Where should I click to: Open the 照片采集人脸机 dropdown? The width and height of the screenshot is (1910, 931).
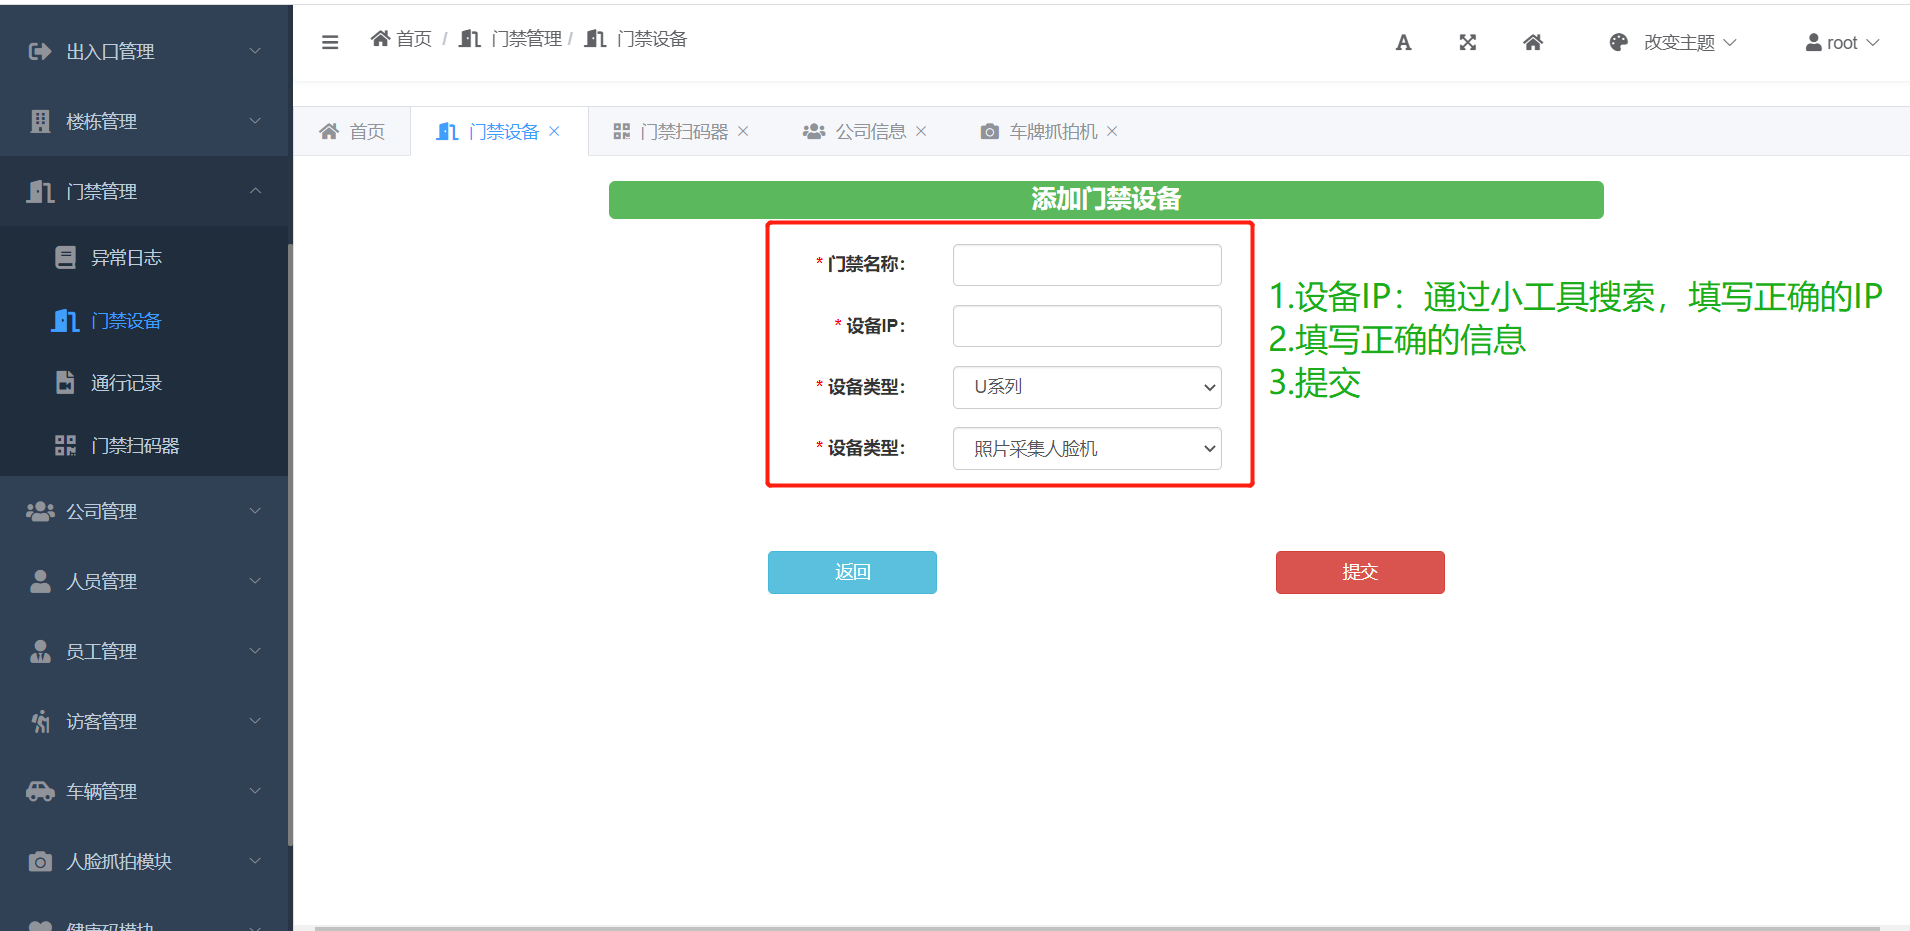pos(1087,449)
